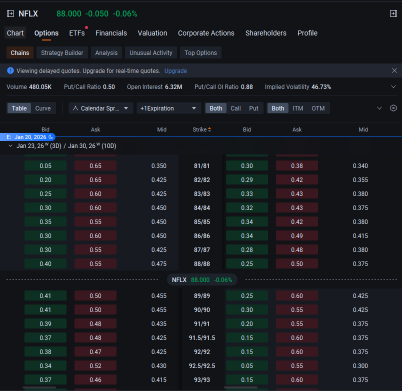Open the Calendar Spread strategy dropdown
Image resolution: width=402 pixels, height=391 pixels.
[101, 108]
